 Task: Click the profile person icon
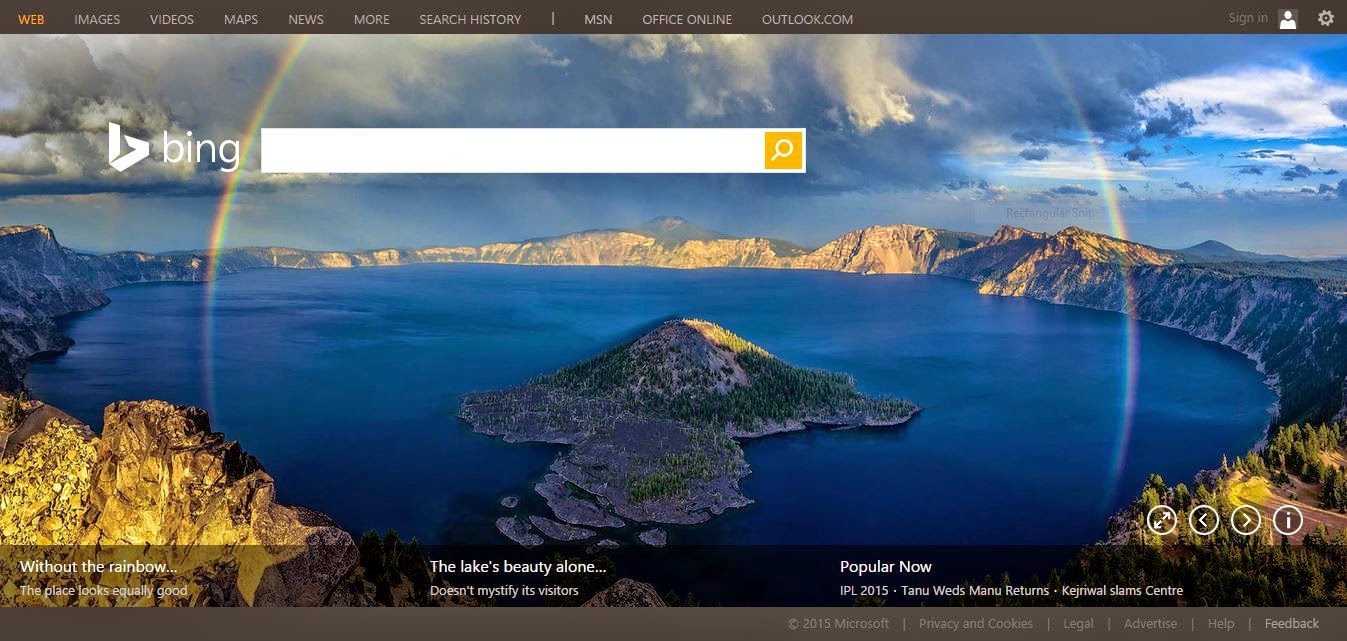tap(1288, 18)
